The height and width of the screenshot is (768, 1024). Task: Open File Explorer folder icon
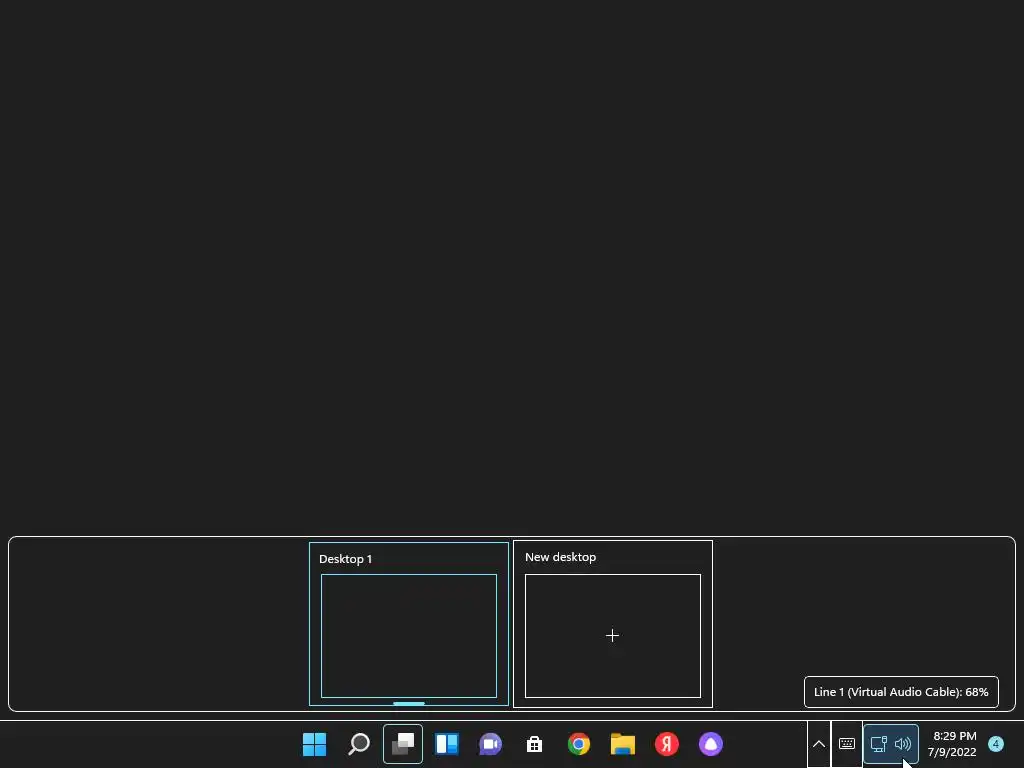point(622,744)
